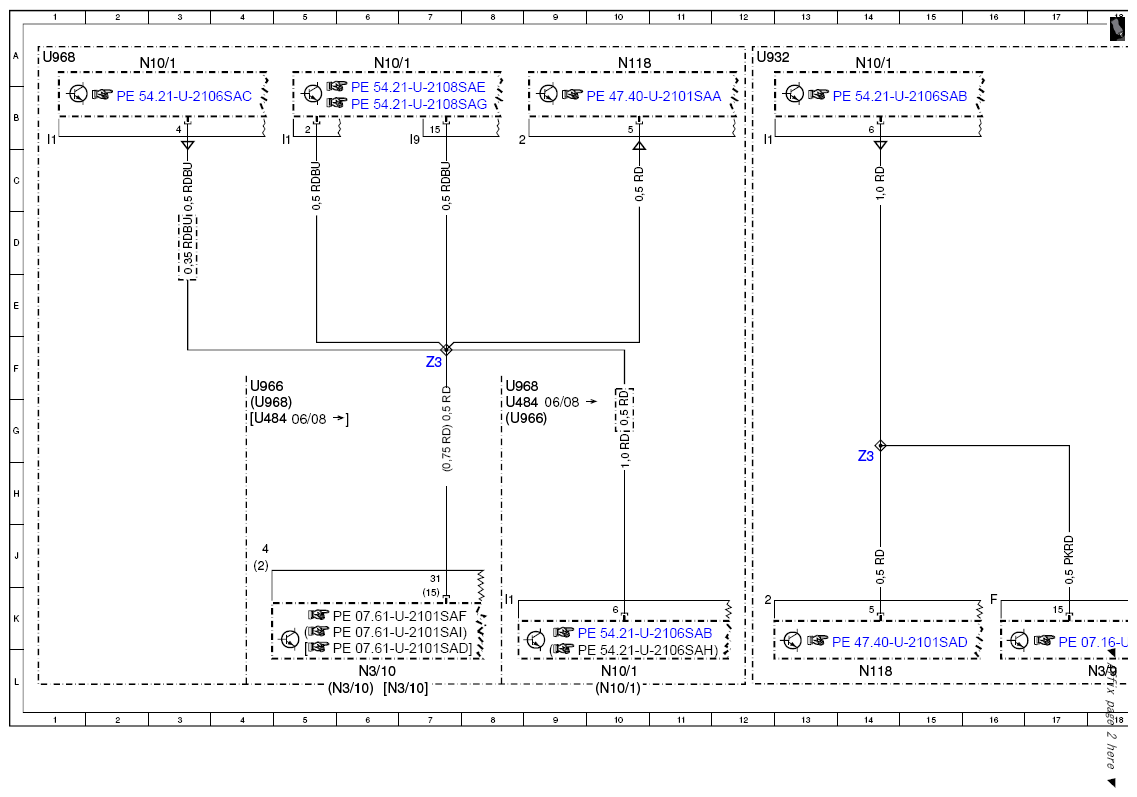Screen dimensions: 1137x797
Task: Click the transistor symbol next to PE 54.21-U-2106SAC
Action: 78,94
